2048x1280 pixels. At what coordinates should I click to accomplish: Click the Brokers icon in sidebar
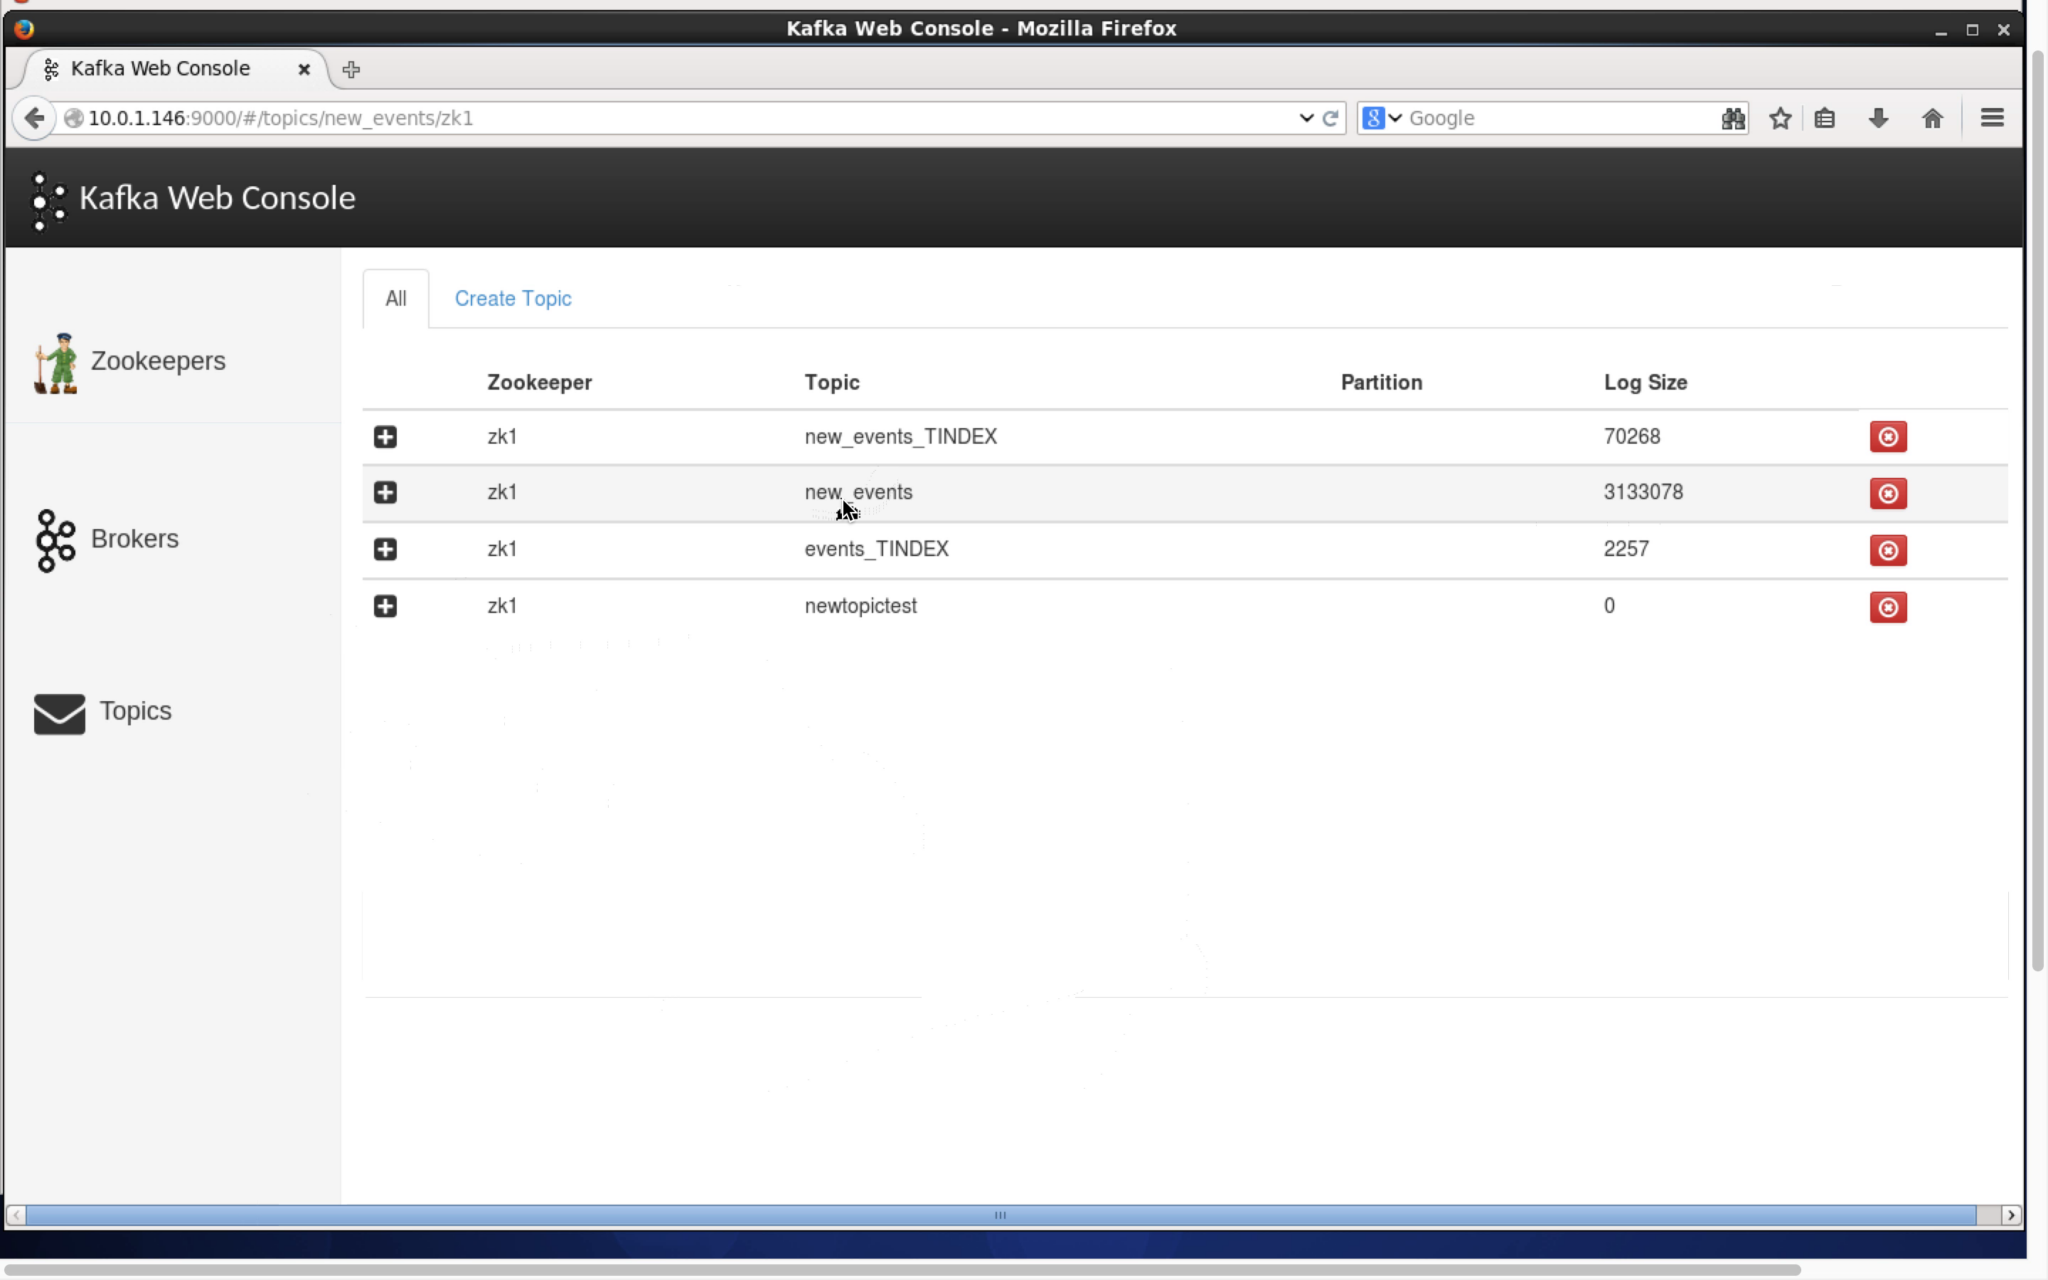tap(55, 538)
